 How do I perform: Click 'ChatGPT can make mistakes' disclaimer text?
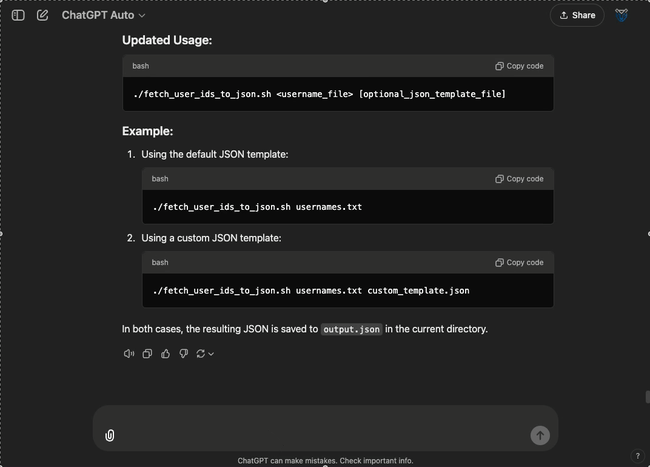(325, 461)
